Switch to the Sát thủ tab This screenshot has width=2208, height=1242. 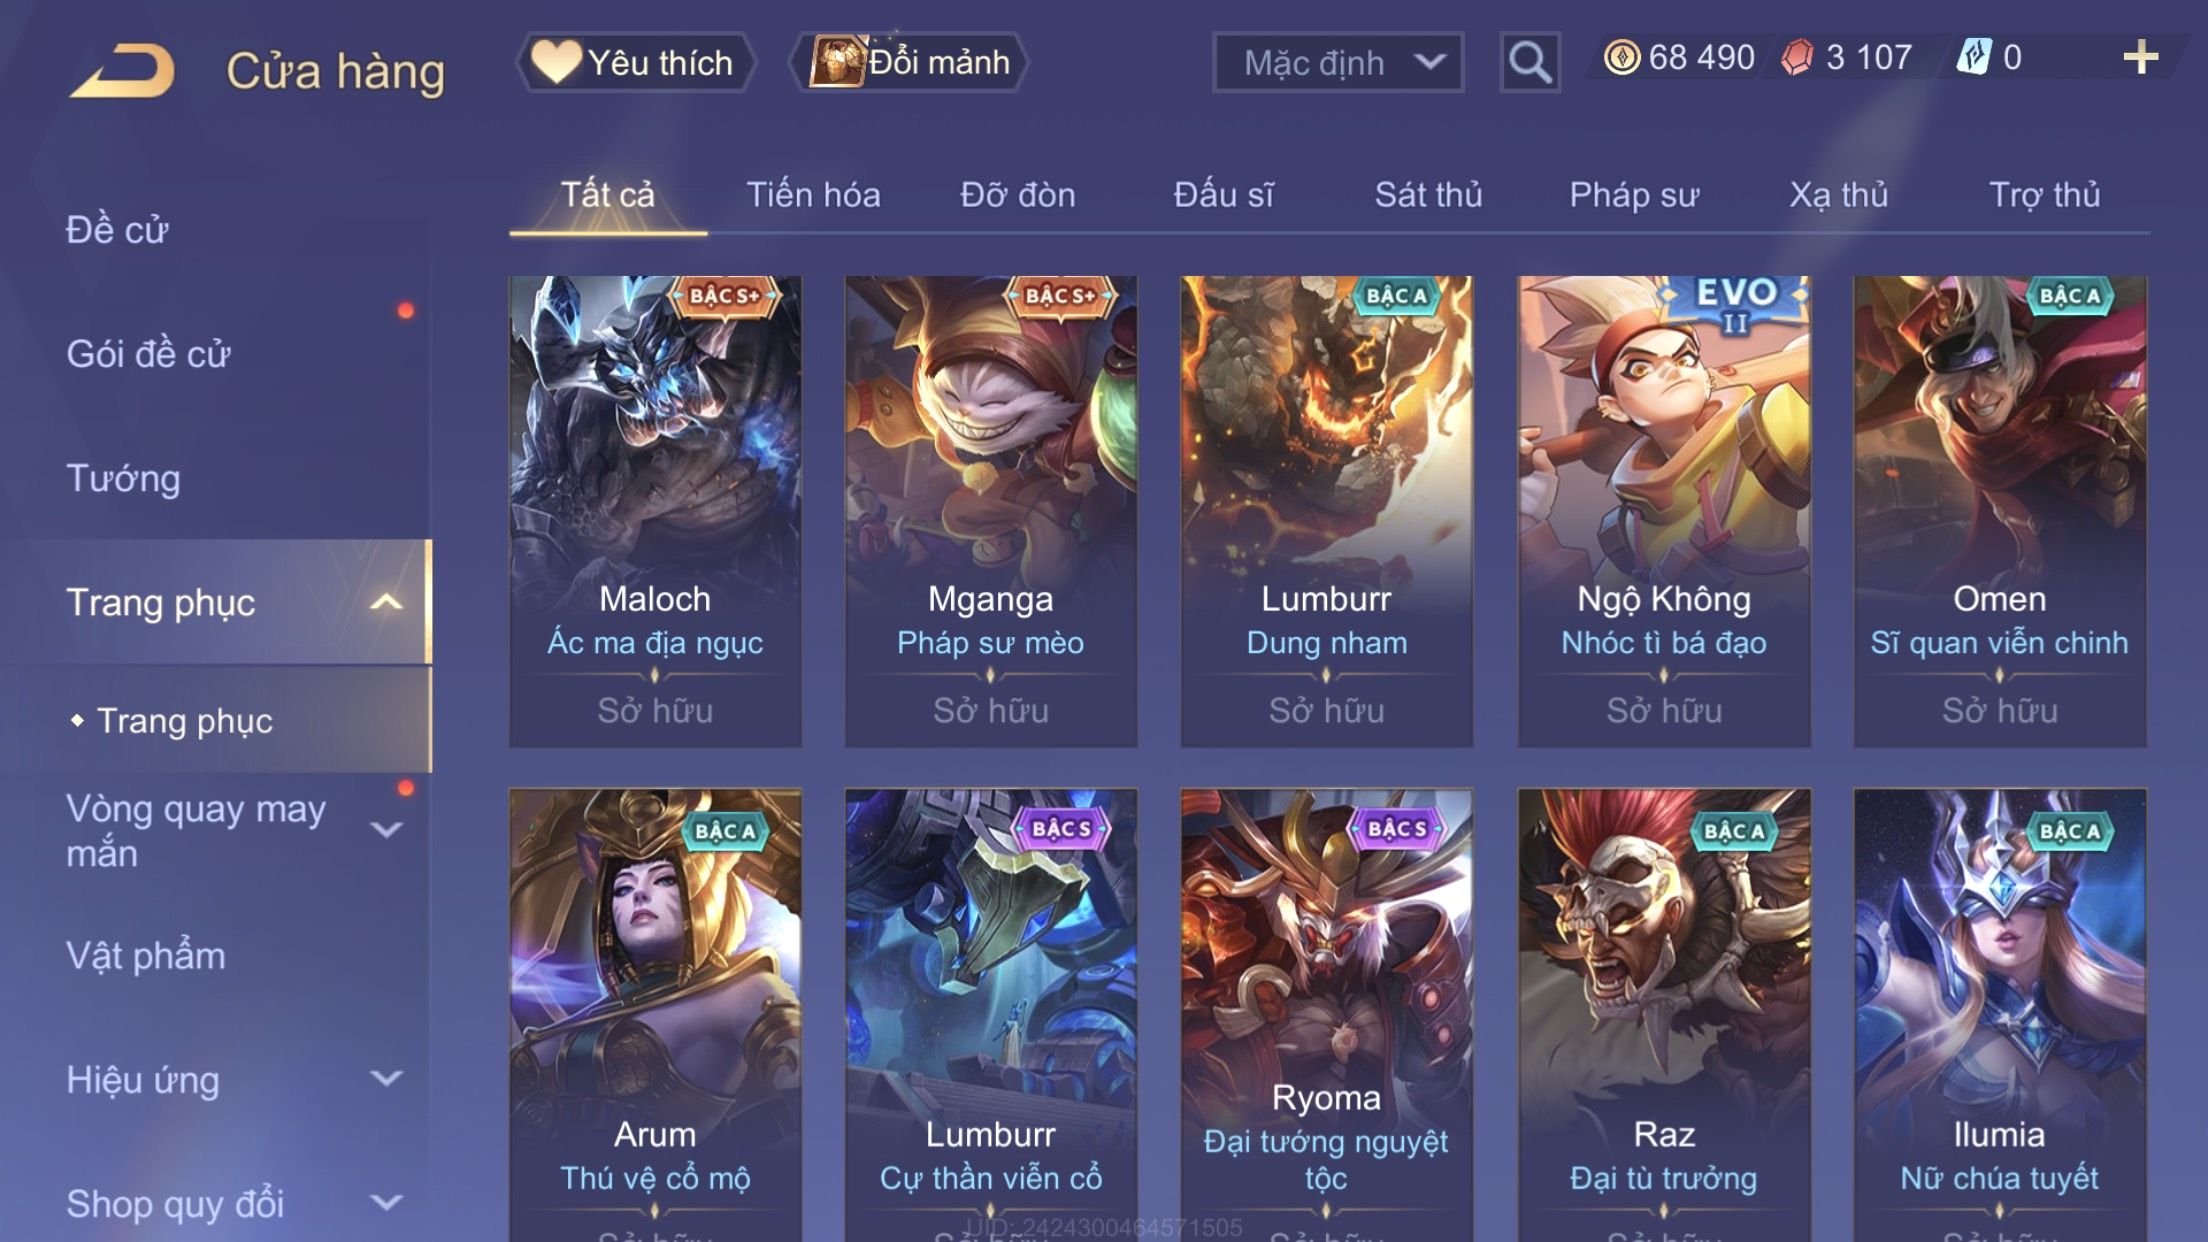pyautogui.click(x=1428, y=194)
